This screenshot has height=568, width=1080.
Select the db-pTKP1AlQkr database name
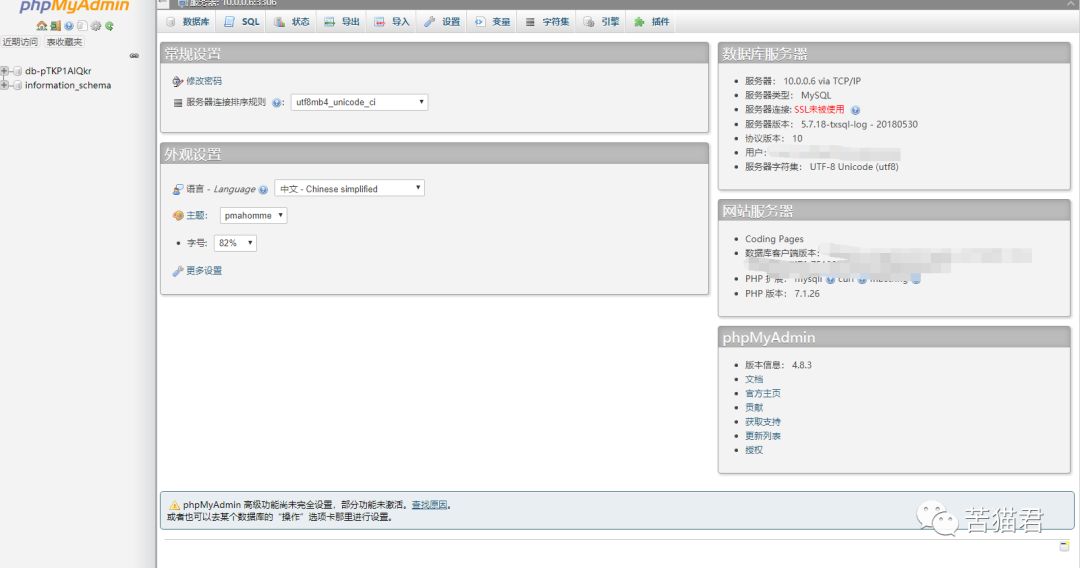pos(58,71)
